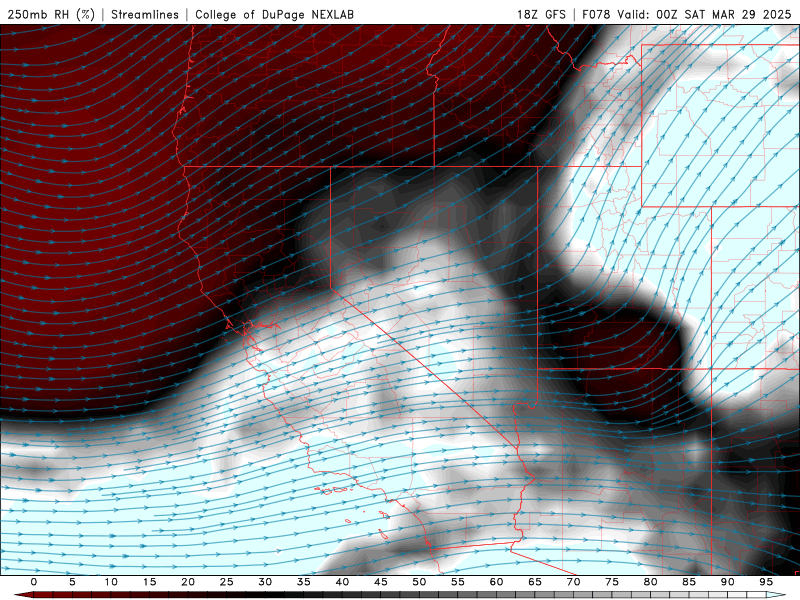
Task: Click the color scale label '55'
Action: pyautogui.click(x=458, y=582)
